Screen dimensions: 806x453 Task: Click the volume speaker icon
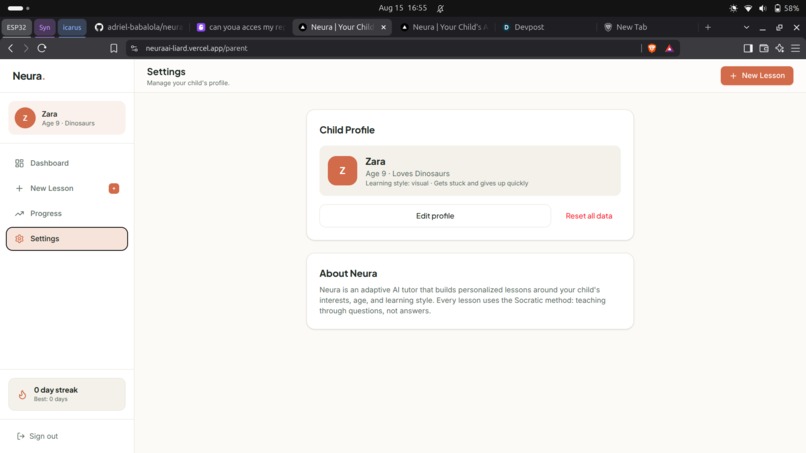763,8
